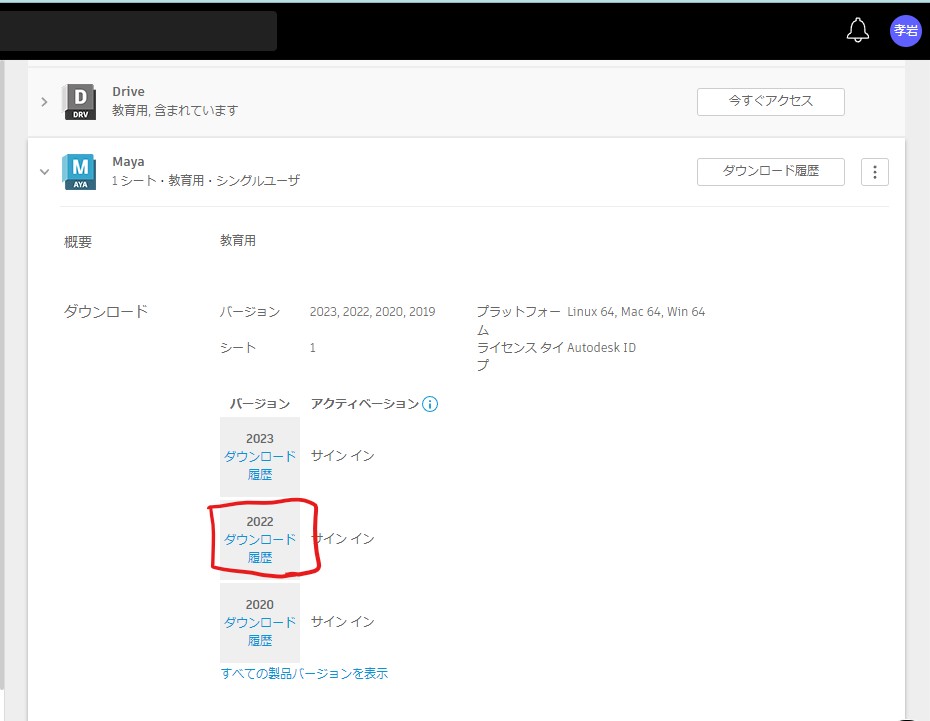Expand the Drive product row
The image size is (930, 721).
(44, 102)
